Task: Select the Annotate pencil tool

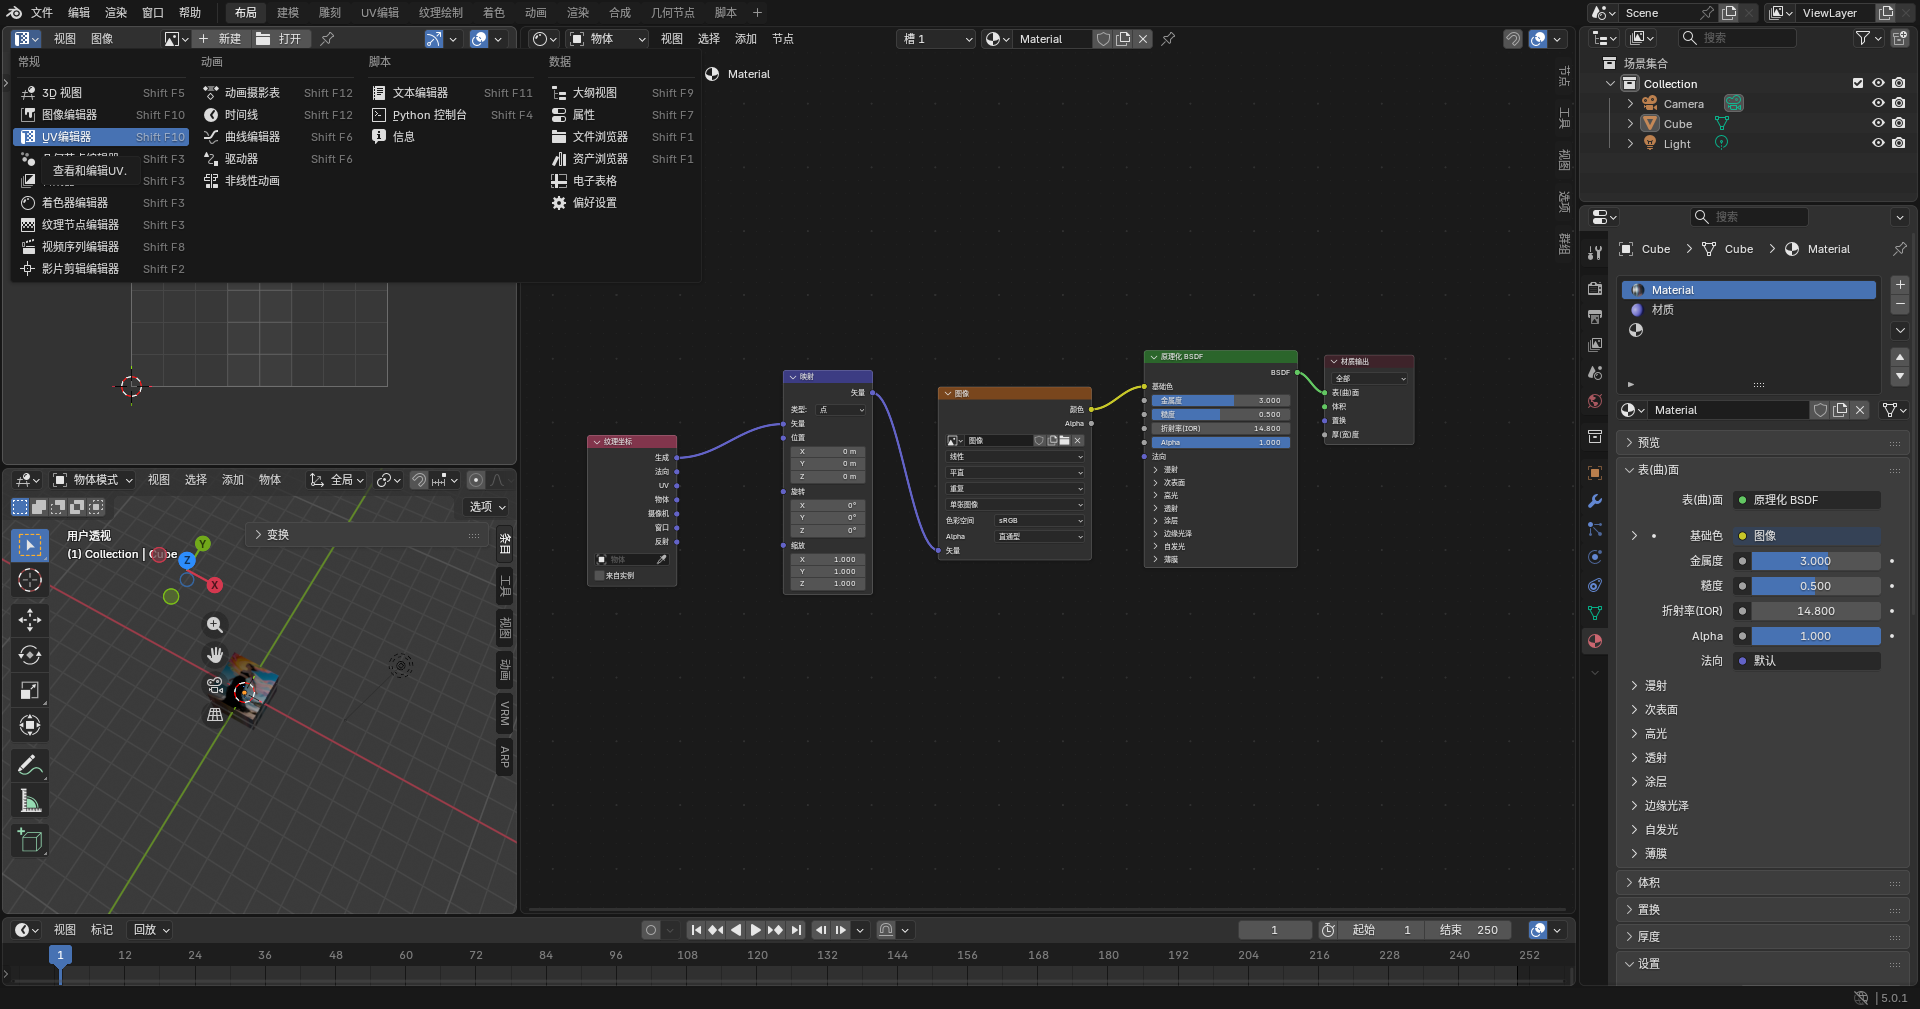Action: [30, 765]
